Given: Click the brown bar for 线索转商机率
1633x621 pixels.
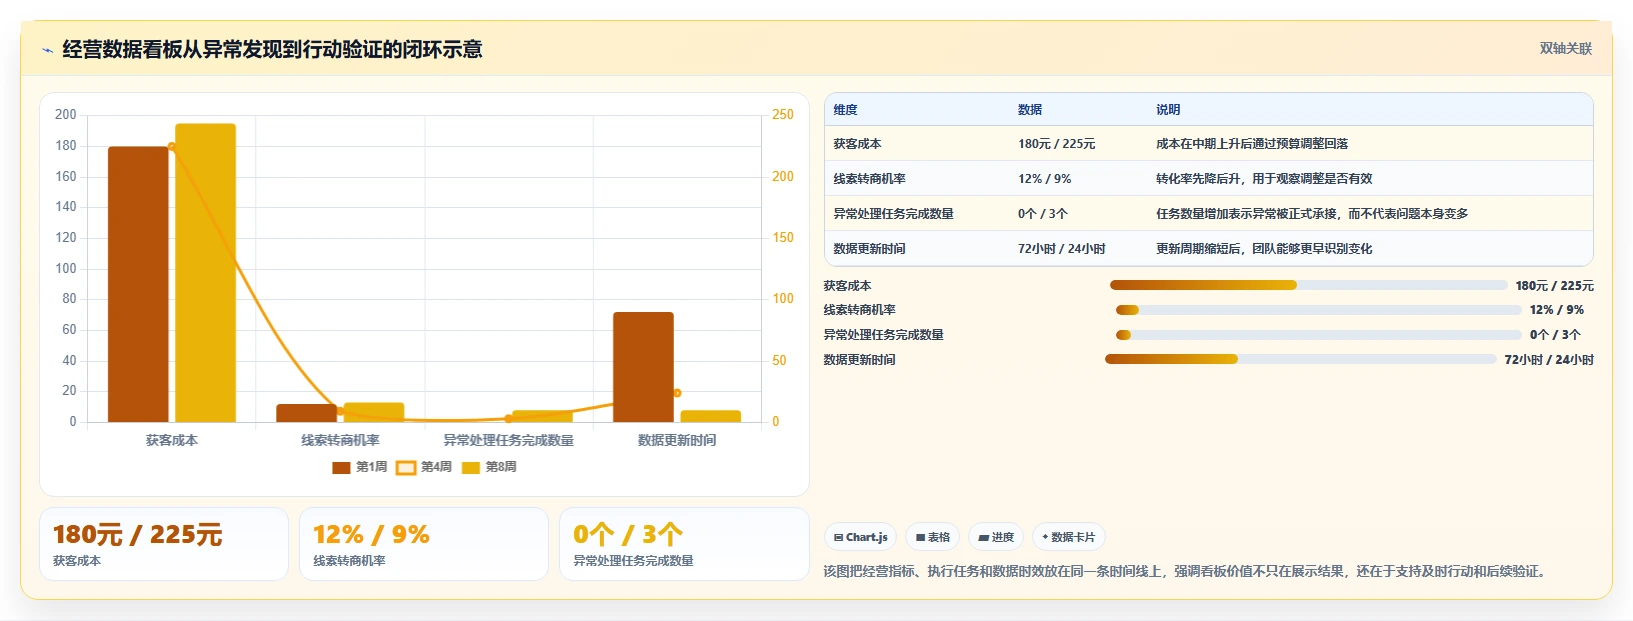Looking at the screenshot, I should [x=307, y=413].
